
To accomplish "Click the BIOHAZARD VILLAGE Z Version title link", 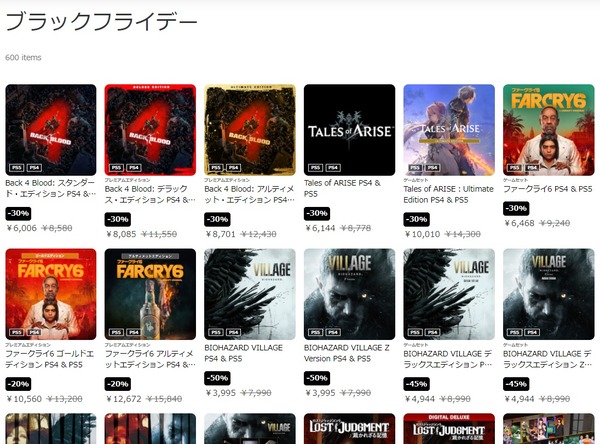I will pos(346,353).
